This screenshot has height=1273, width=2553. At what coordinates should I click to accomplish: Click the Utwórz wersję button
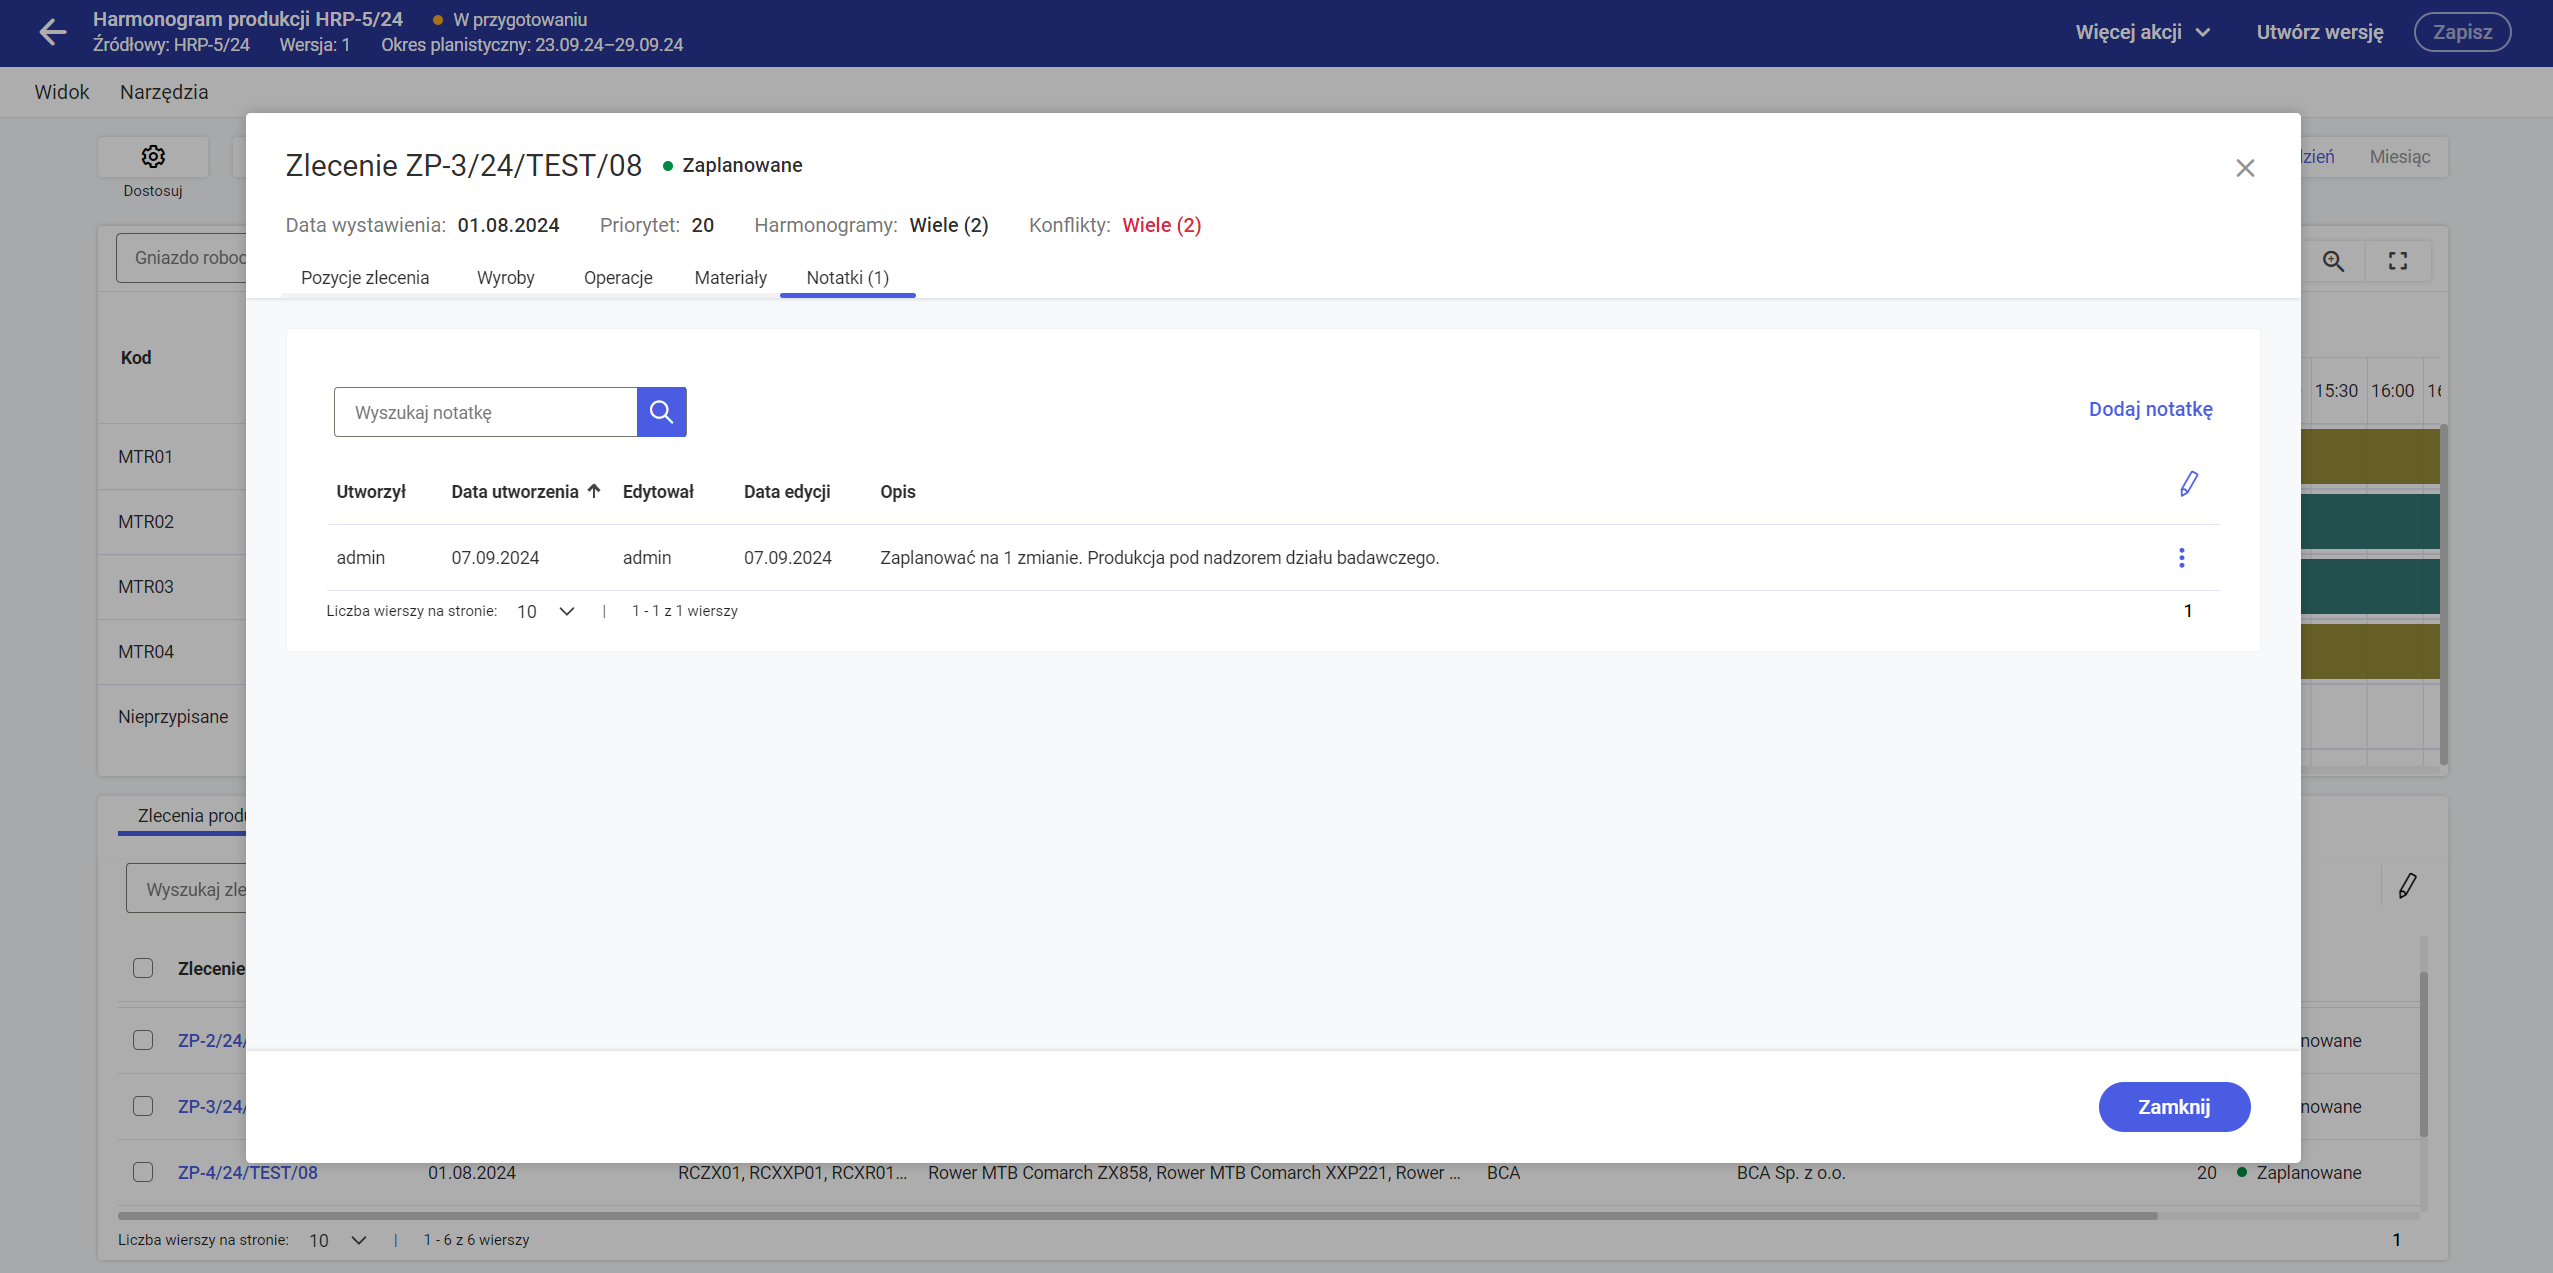point(2320,32)
